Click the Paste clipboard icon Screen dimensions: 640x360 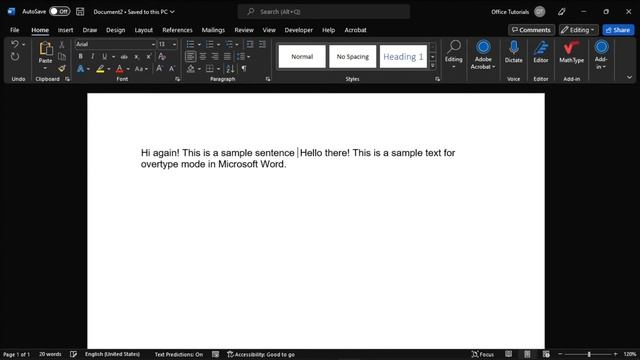(46, 49)
